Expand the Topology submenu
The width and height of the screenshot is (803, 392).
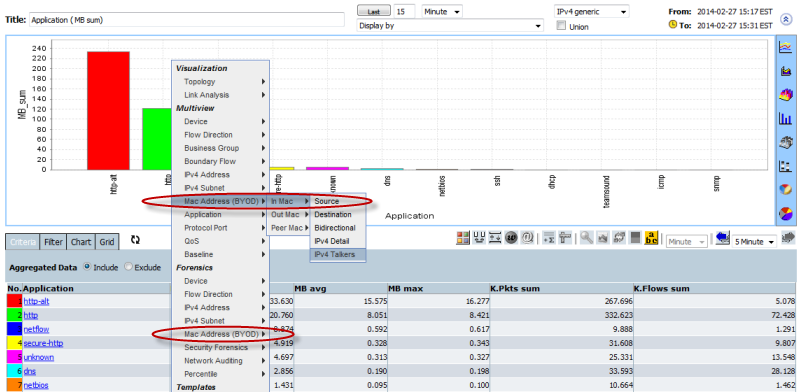[220, 81]
